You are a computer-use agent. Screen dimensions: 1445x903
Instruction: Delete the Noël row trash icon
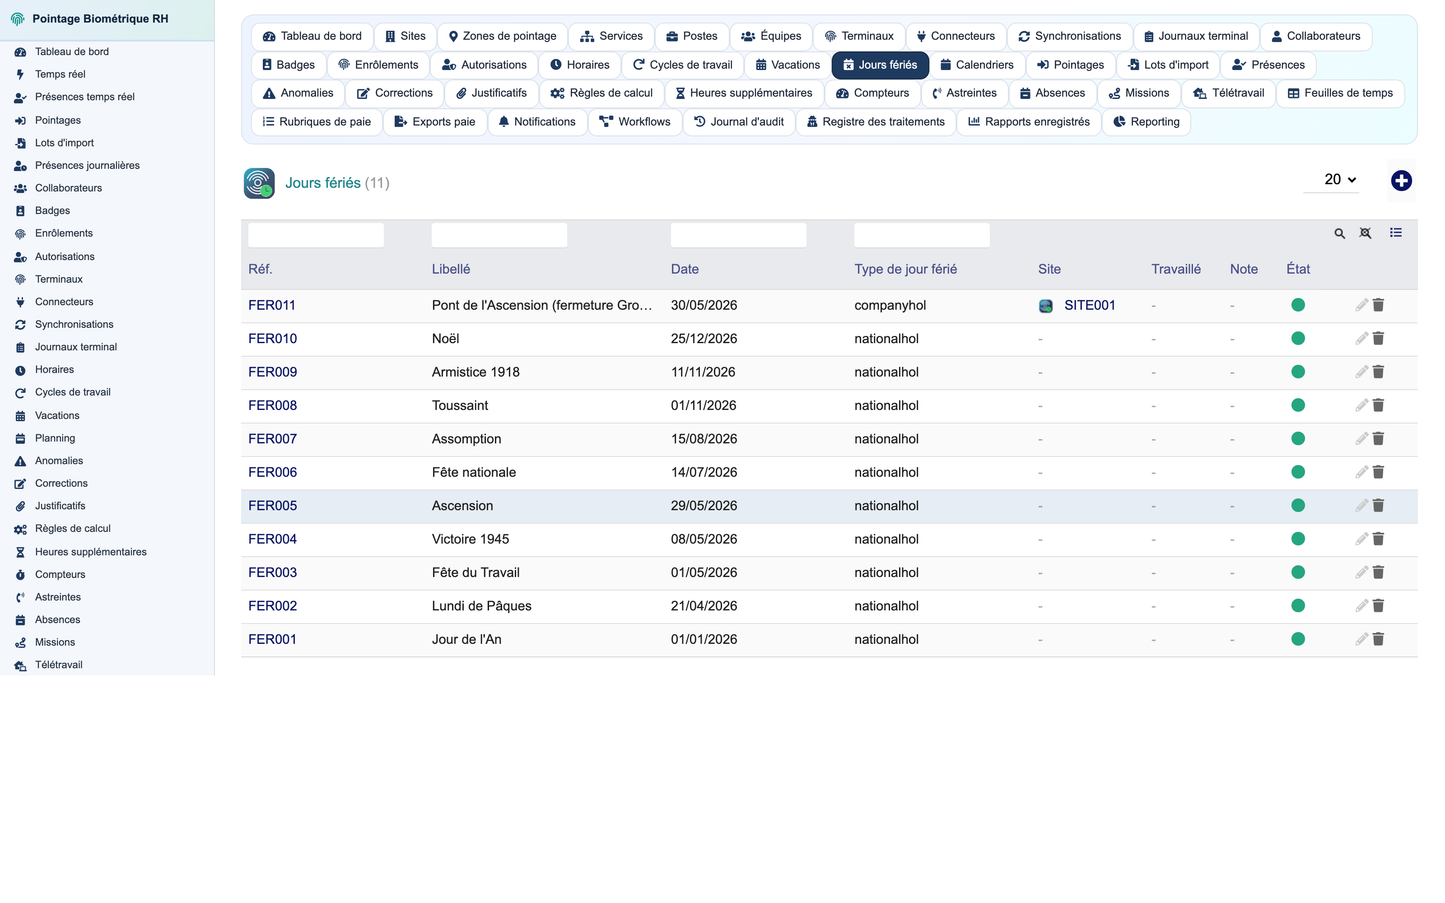tap(1378, 338)
